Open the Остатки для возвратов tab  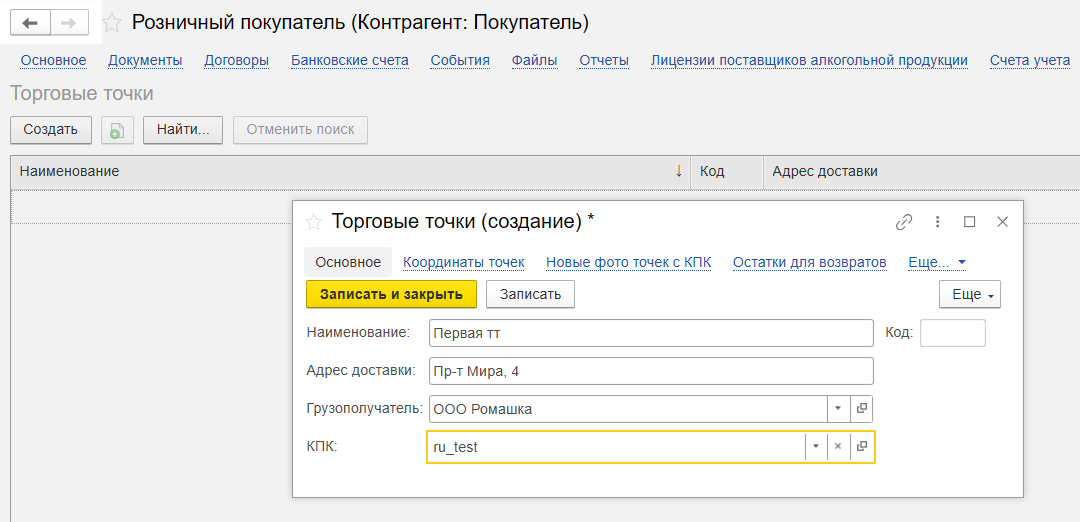point(809,262)
